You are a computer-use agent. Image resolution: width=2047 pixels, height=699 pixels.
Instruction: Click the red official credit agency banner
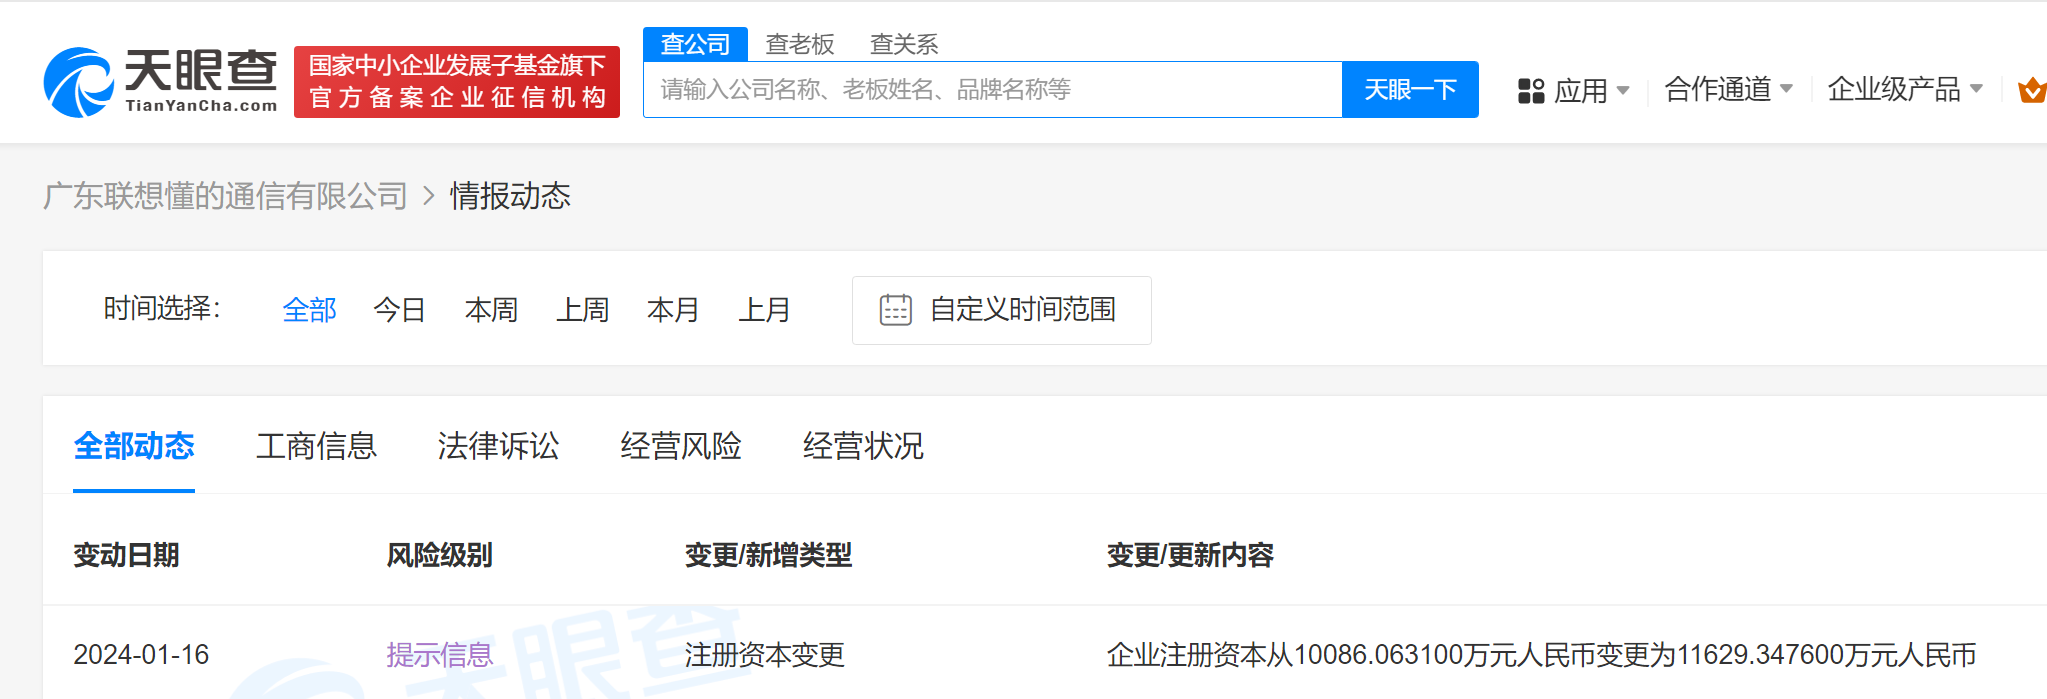(x=457, y=82)
